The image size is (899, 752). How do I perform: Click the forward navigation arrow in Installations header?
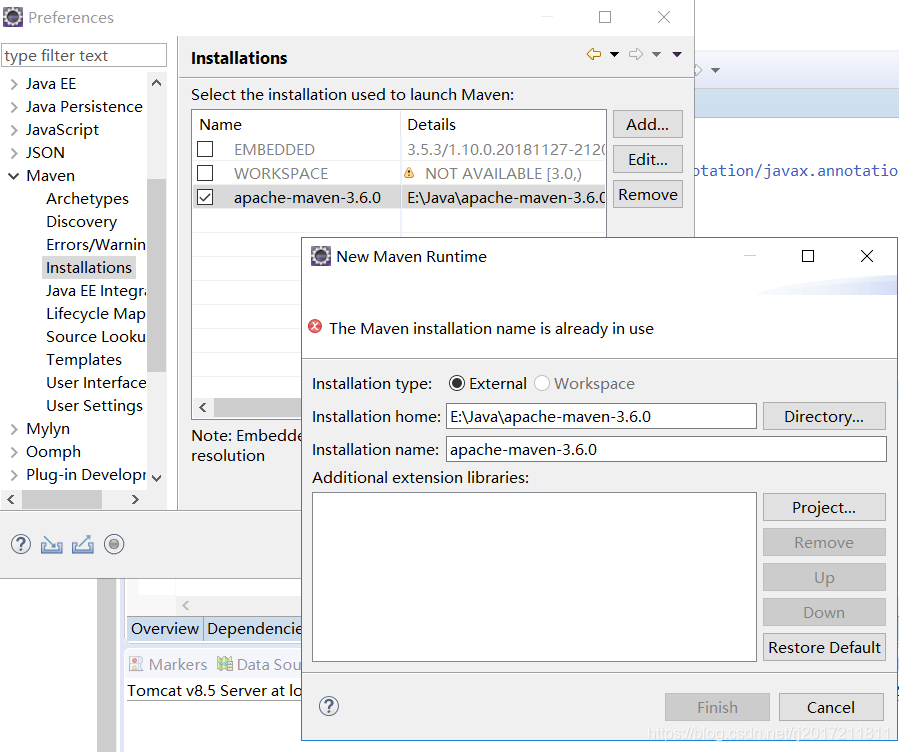[x=635, y=54]
